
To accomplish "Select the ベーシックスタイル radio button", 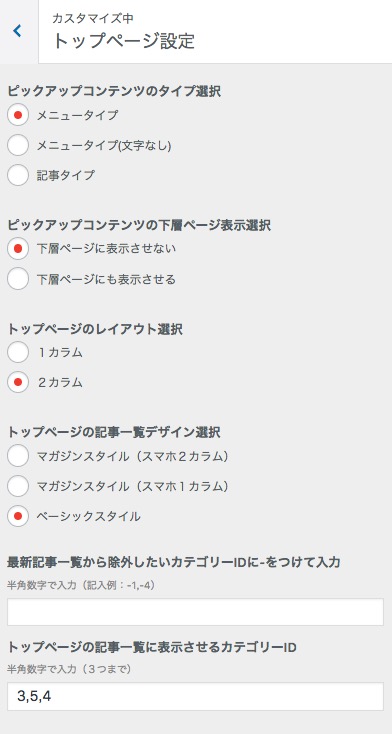I will tap(18, 516).
